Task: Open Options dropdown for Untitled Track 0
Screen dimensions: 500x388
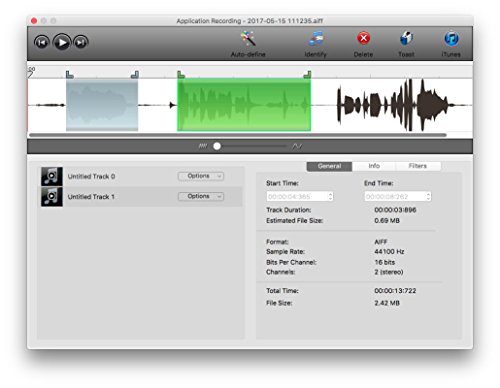Action: tap(201, 176)
